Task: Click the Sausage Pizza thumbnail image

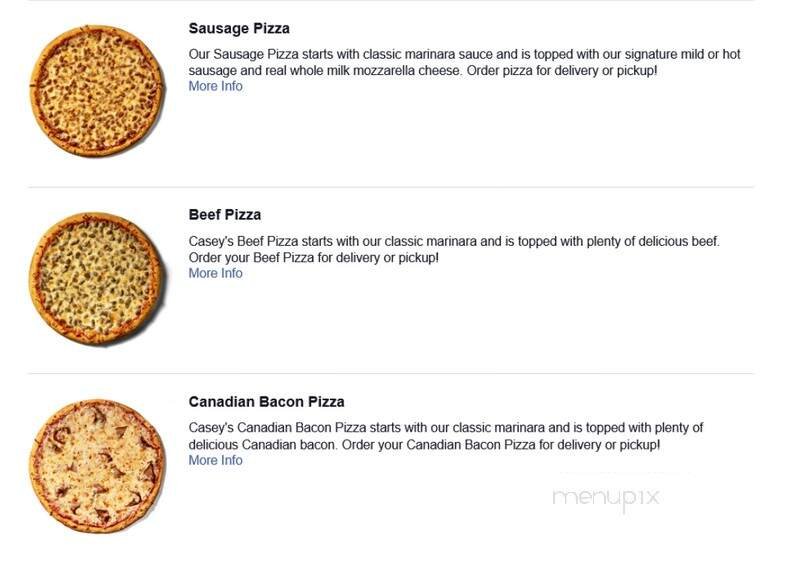Action: [96, 90]
